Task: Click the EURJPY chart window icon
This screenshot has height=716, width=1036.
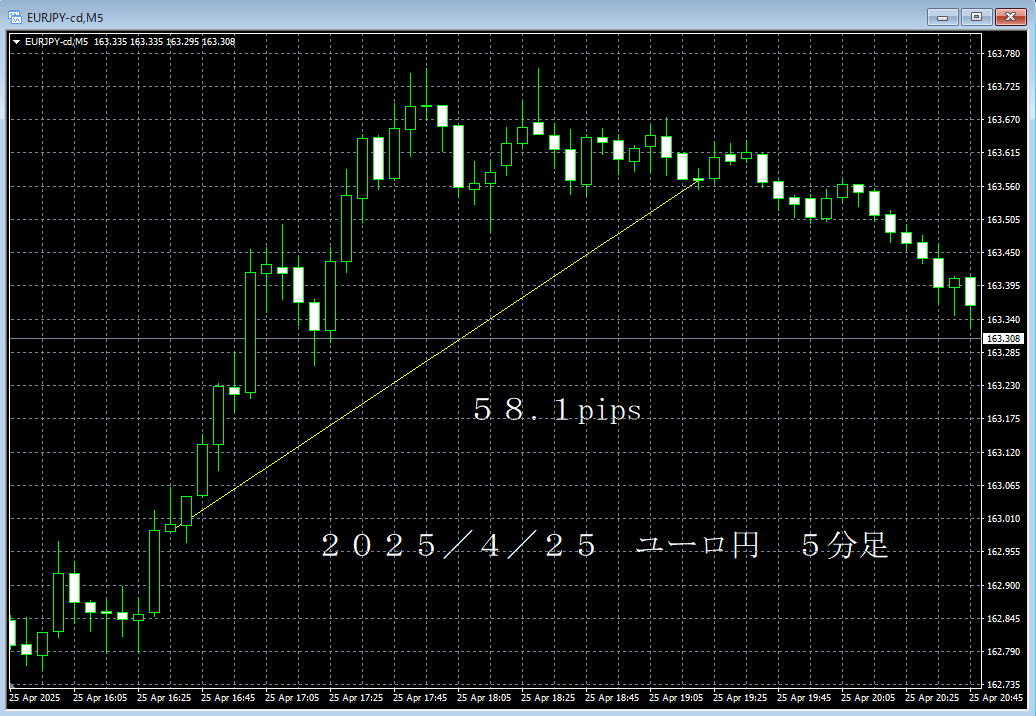Action: pos(15,17)
